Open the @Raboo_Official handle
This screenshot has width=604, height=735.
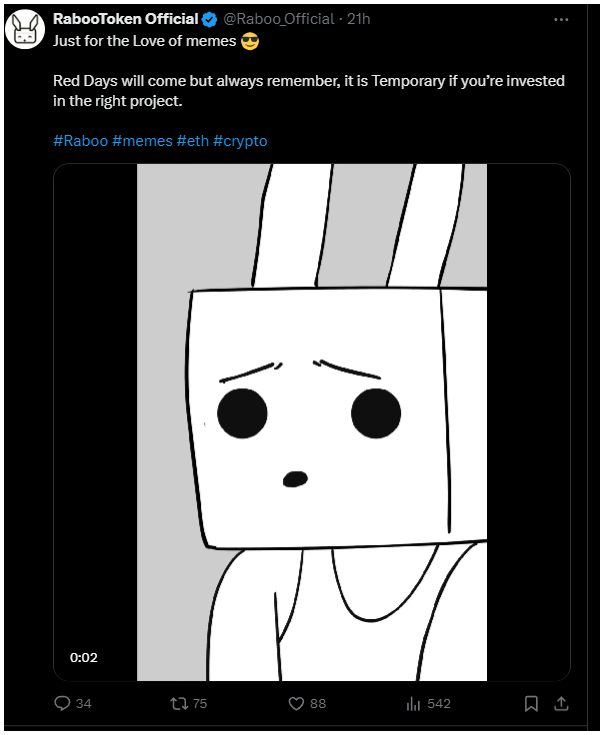(x=279, y=19)
